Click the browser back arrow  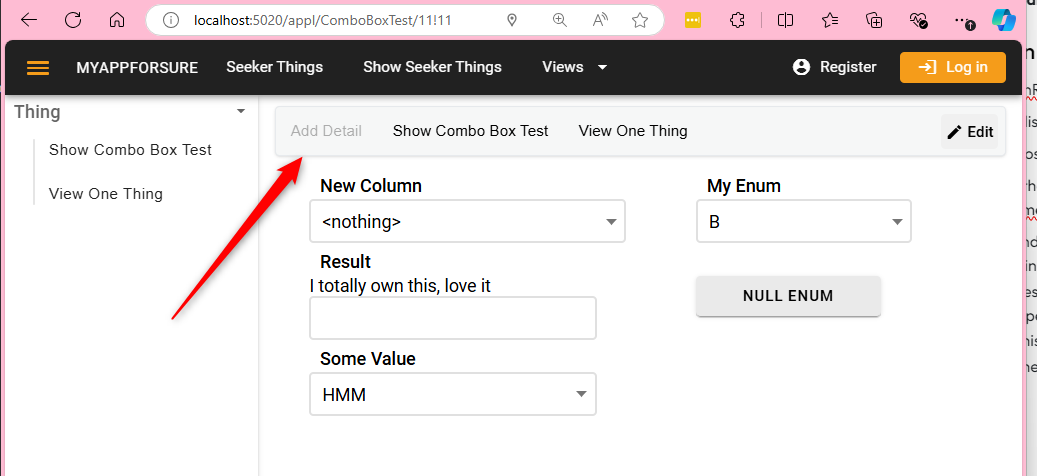pos(29,20)
